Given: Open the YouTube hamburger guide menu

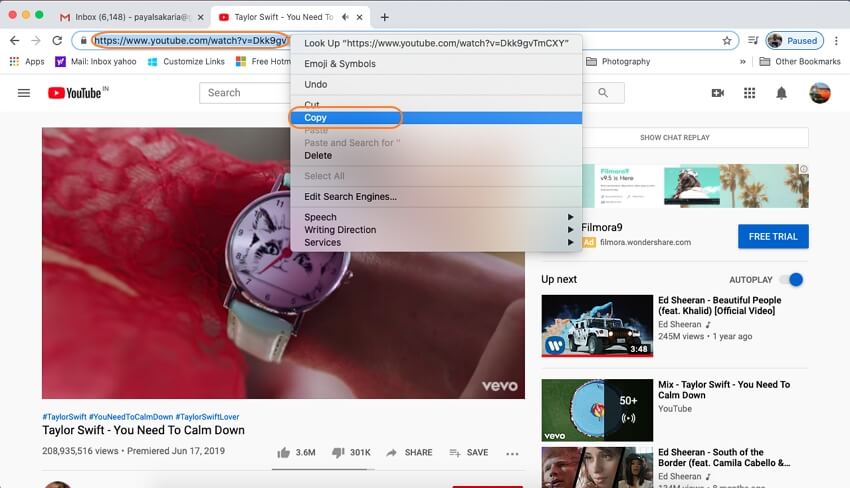Looking at the screenshot, I should pyautogui.click(x=24, y=93).
